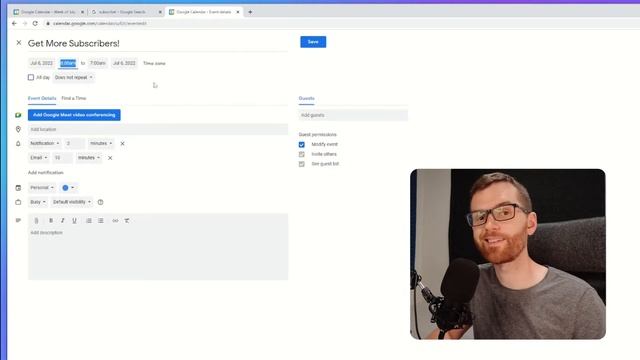Open the Notification type dropdown
Image resolution: width=640 pixels, height=360 pixels.
tap(44, 144)
